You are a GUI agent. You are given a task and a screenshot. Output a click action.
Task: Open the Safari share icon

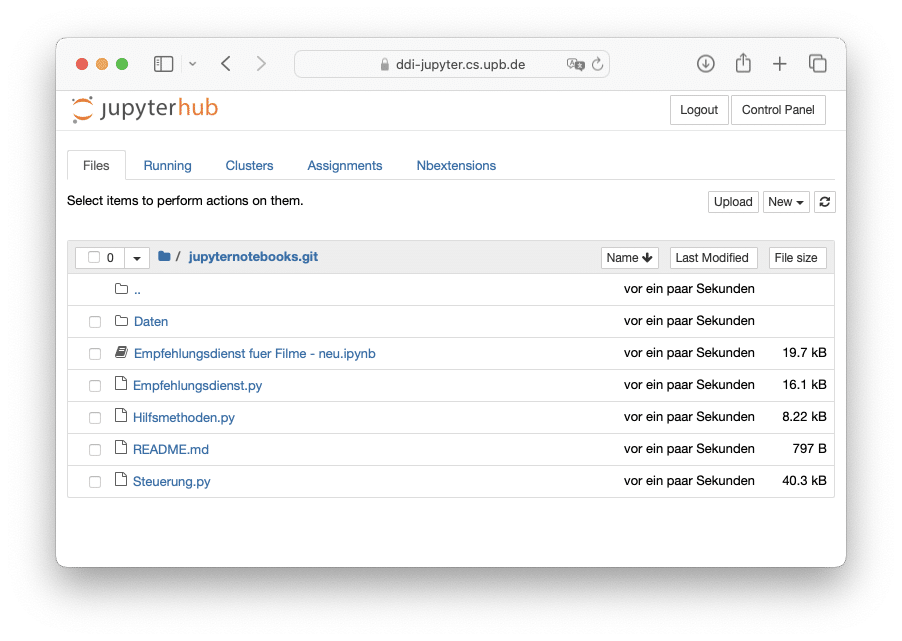point(743,63)
